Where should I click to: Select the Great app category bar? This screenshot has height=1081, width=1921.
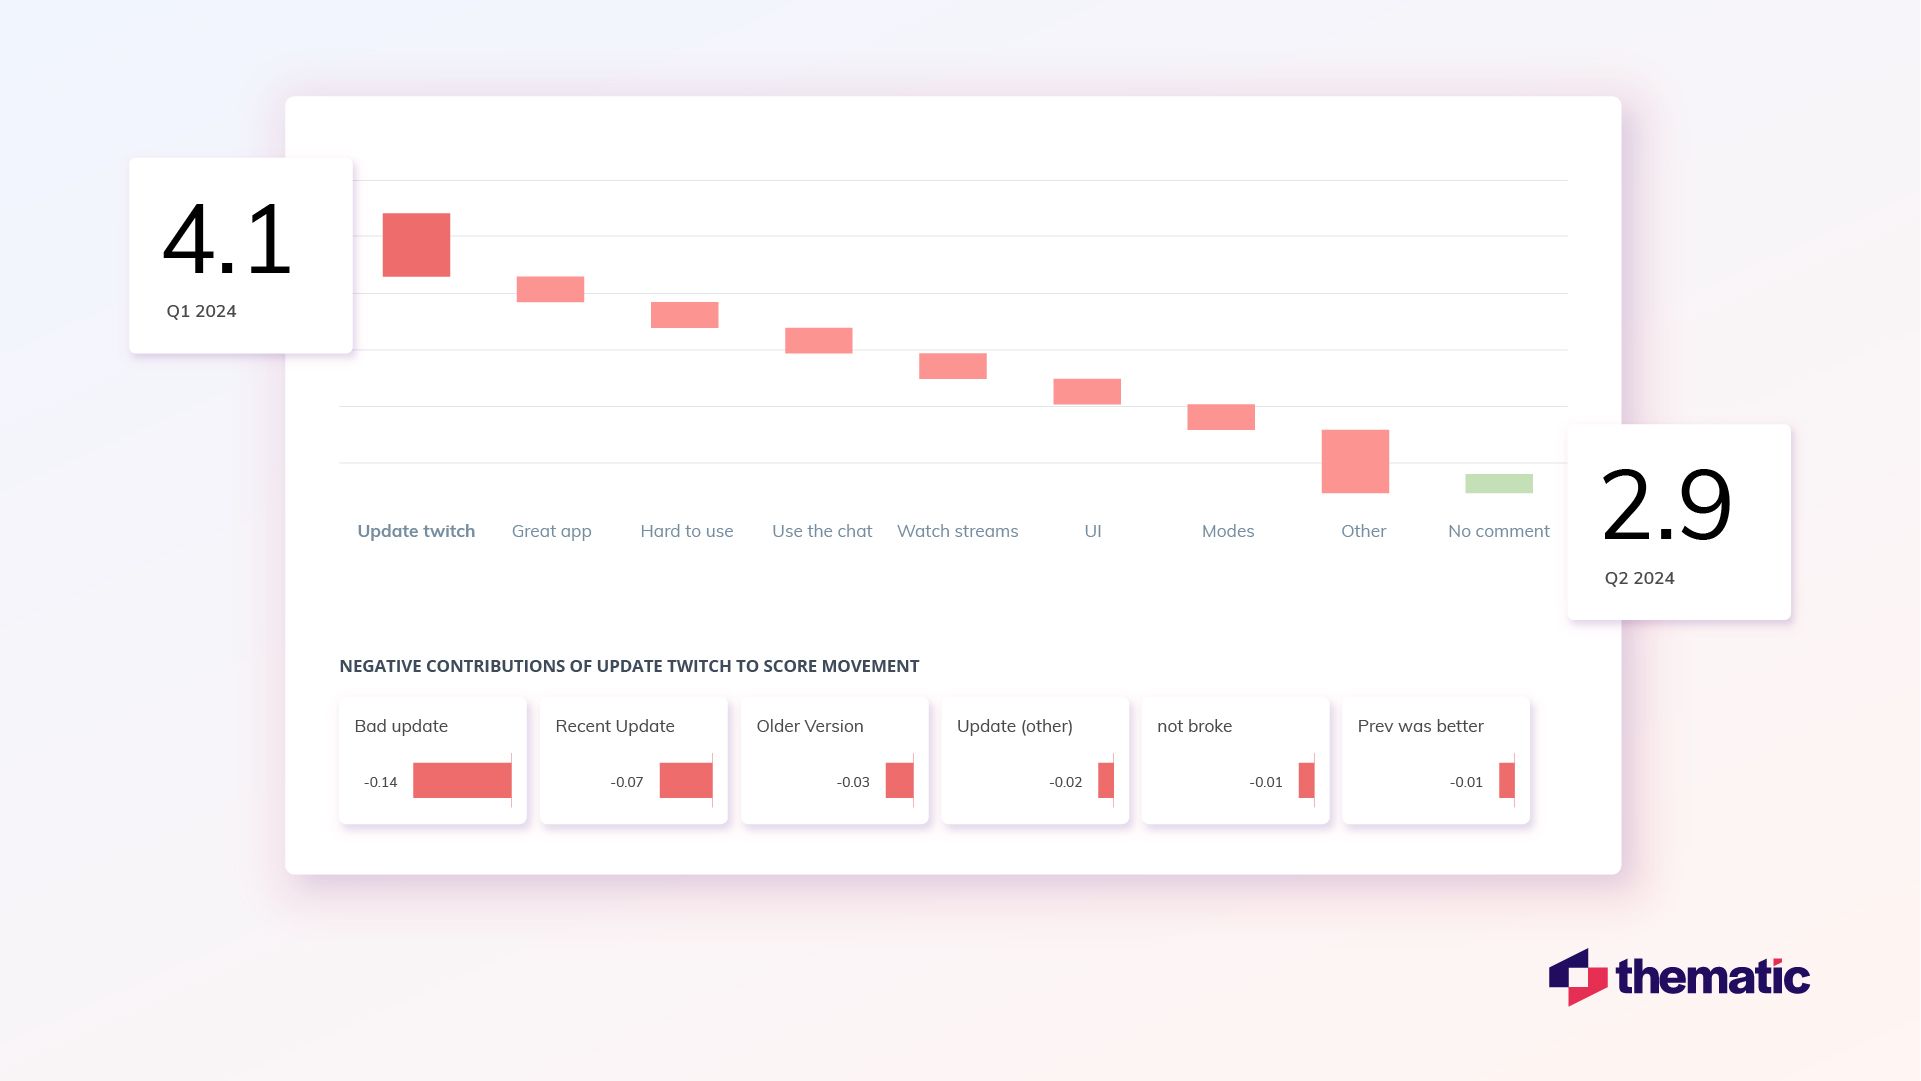coord(550,286)
